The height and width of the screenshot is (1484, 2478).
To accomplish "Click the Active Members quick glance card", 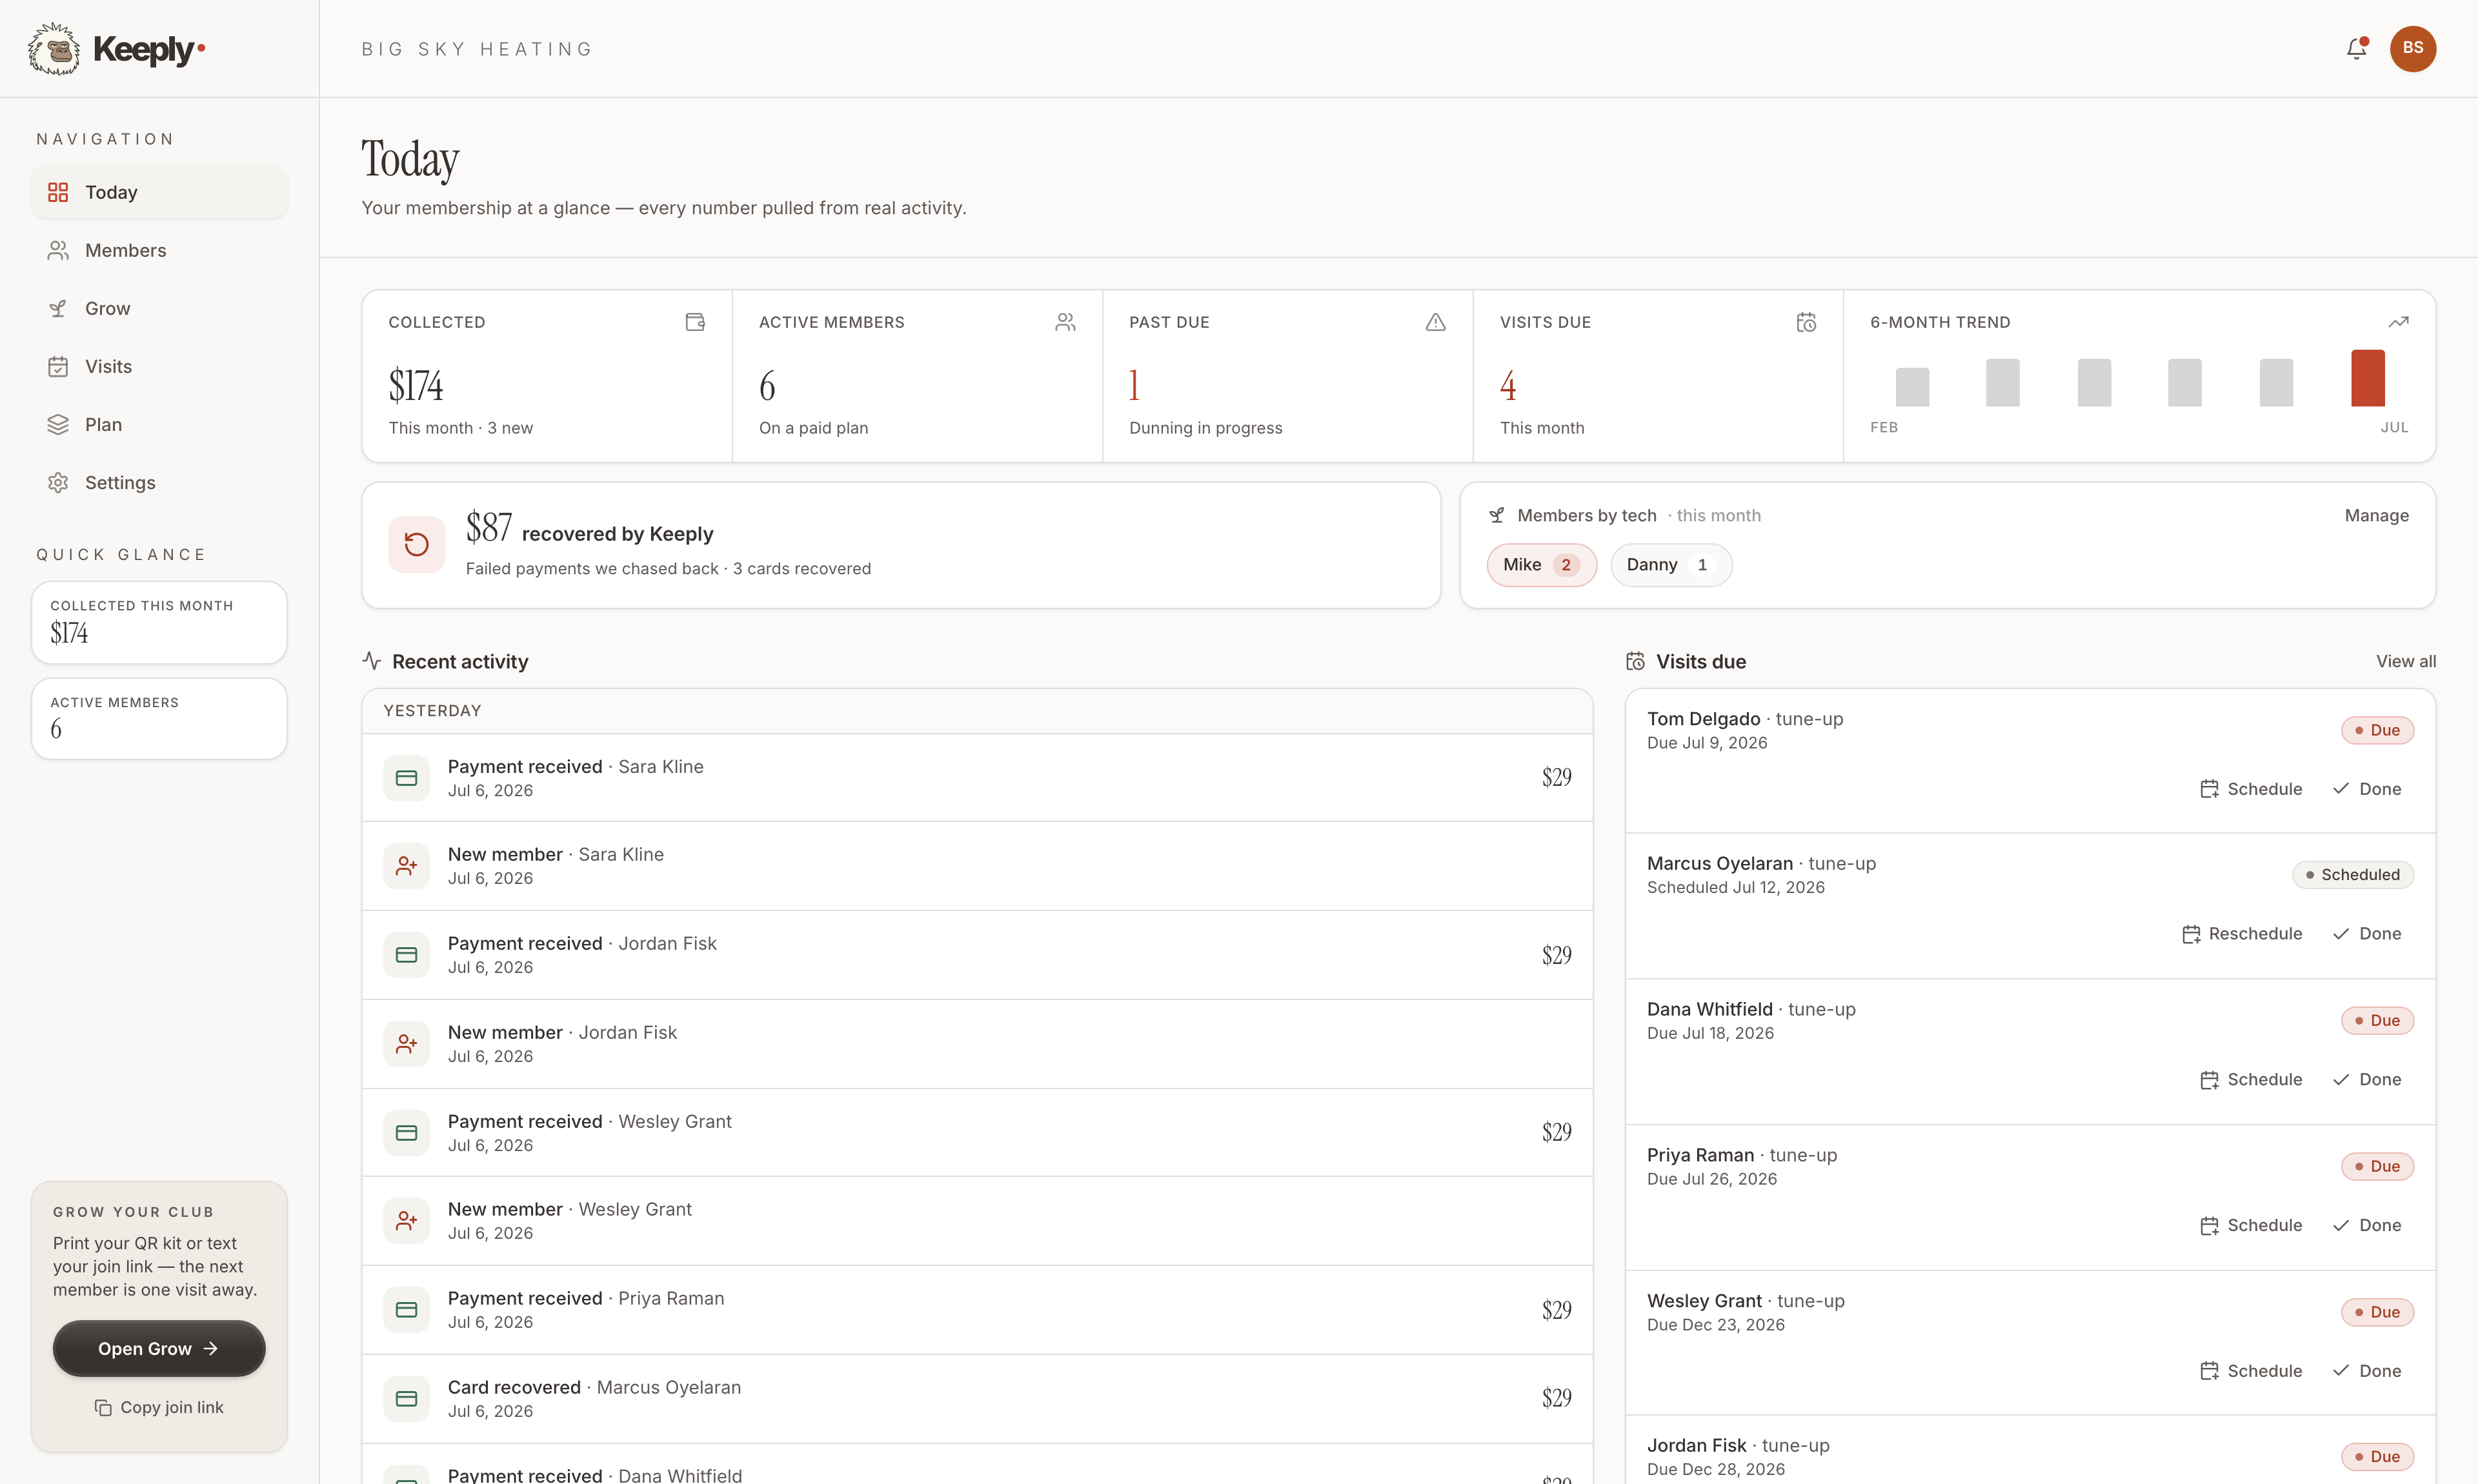I will click(159, 718).
